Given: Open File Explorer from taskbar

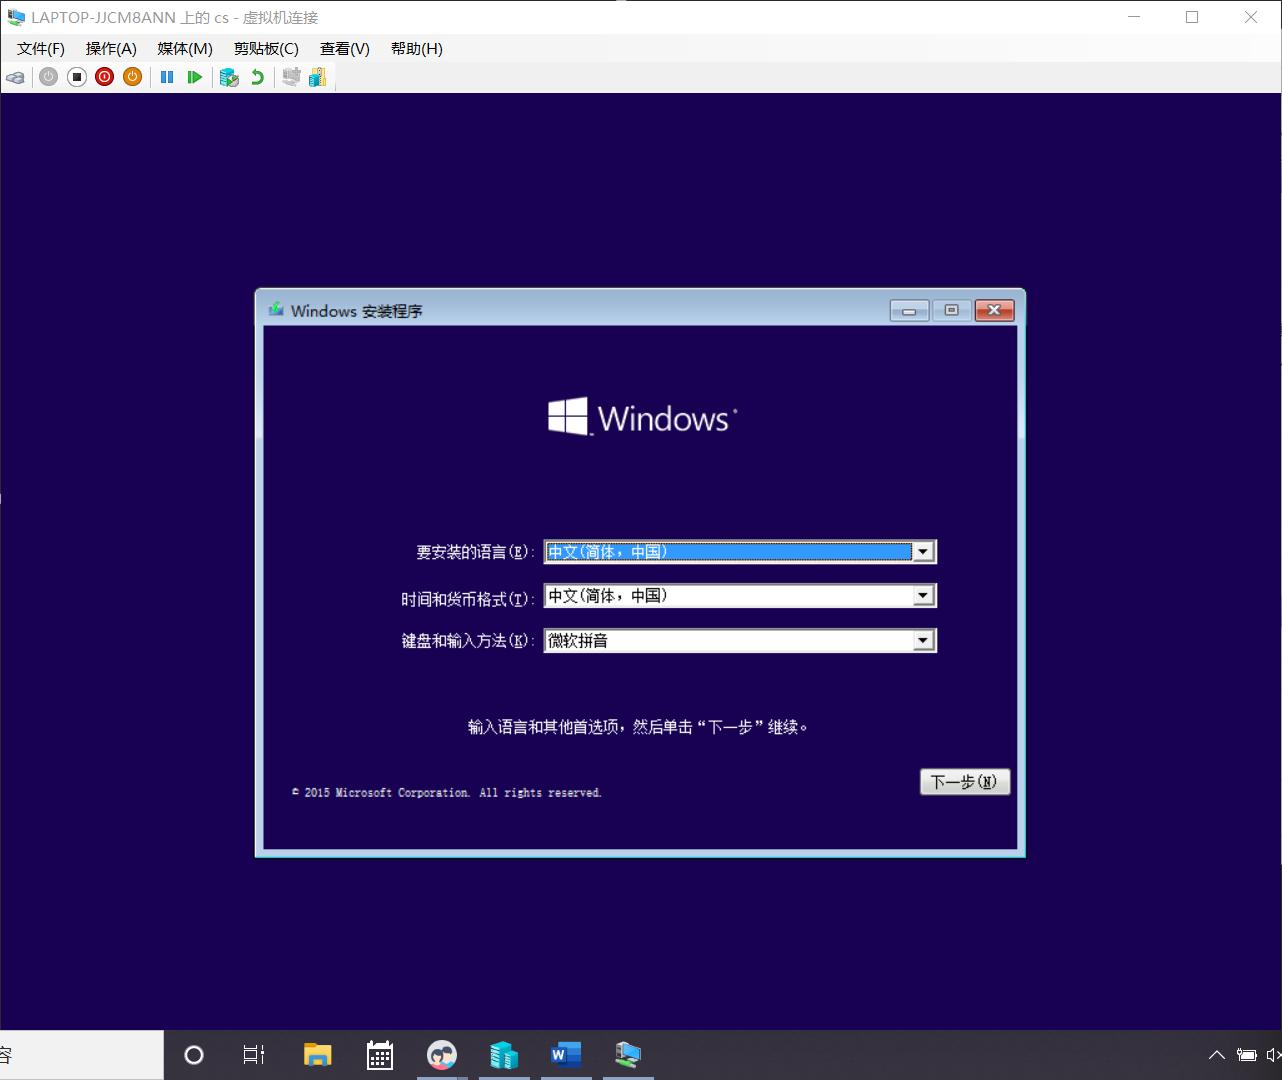Looking at the screenshot, I should pyautogui.click(x=318, y=1055).
